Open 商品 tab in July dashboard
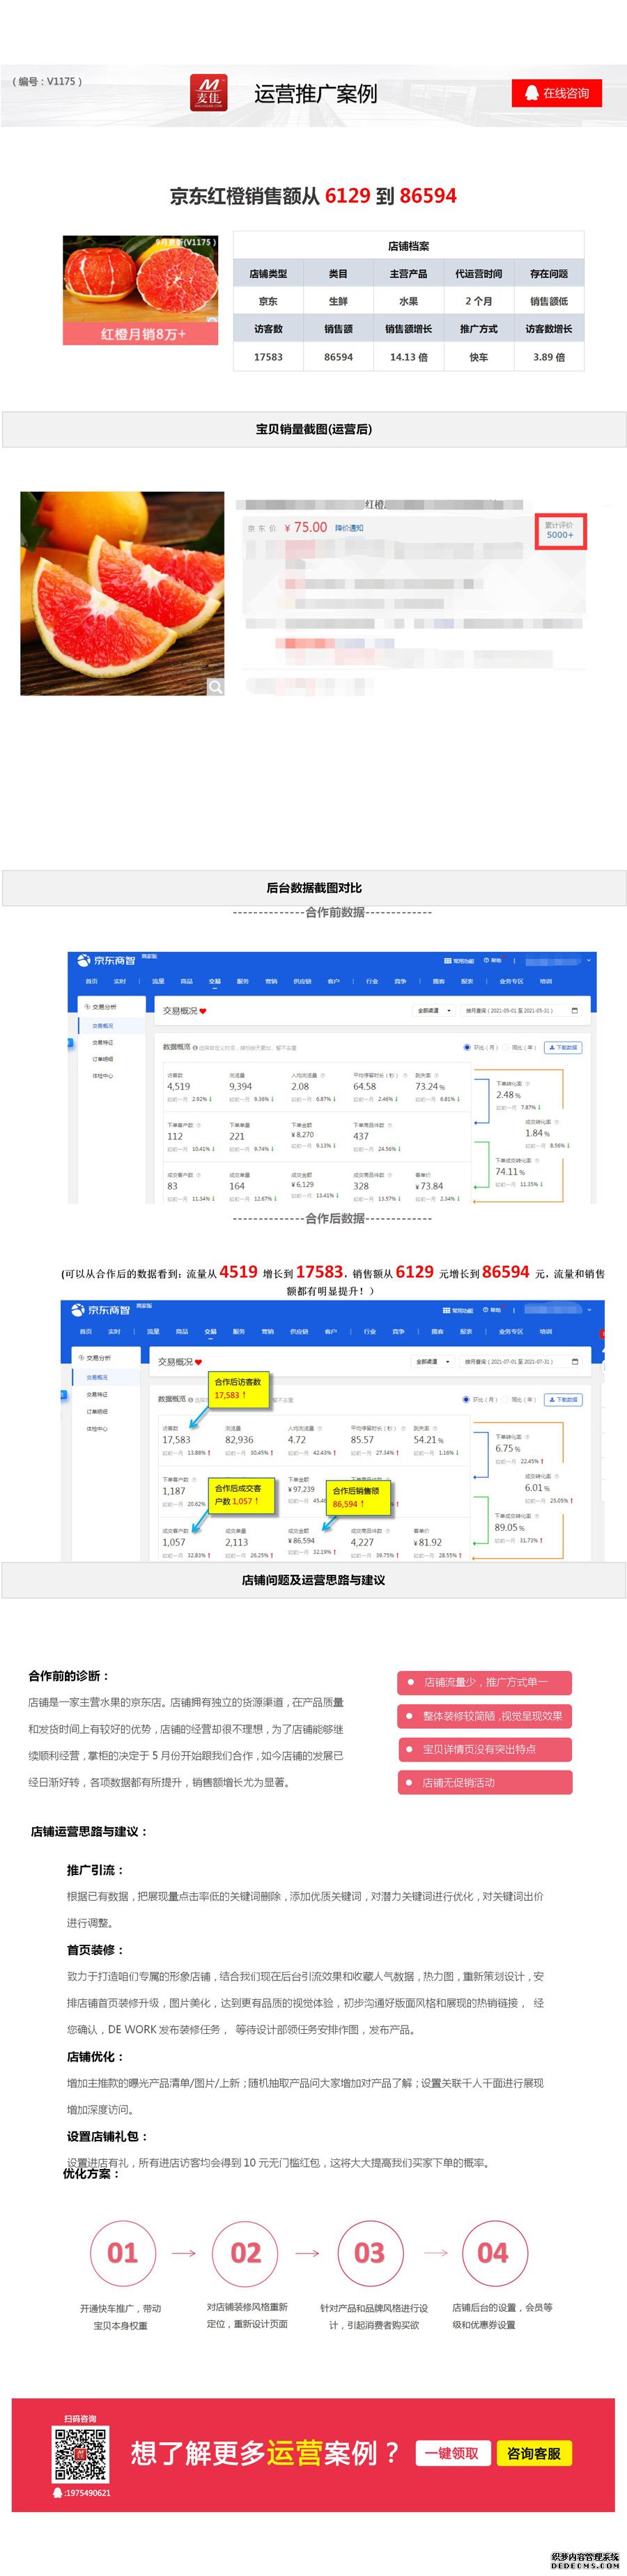The width and height of the screenshot is (627, 2576). [x=181, y=1331]
